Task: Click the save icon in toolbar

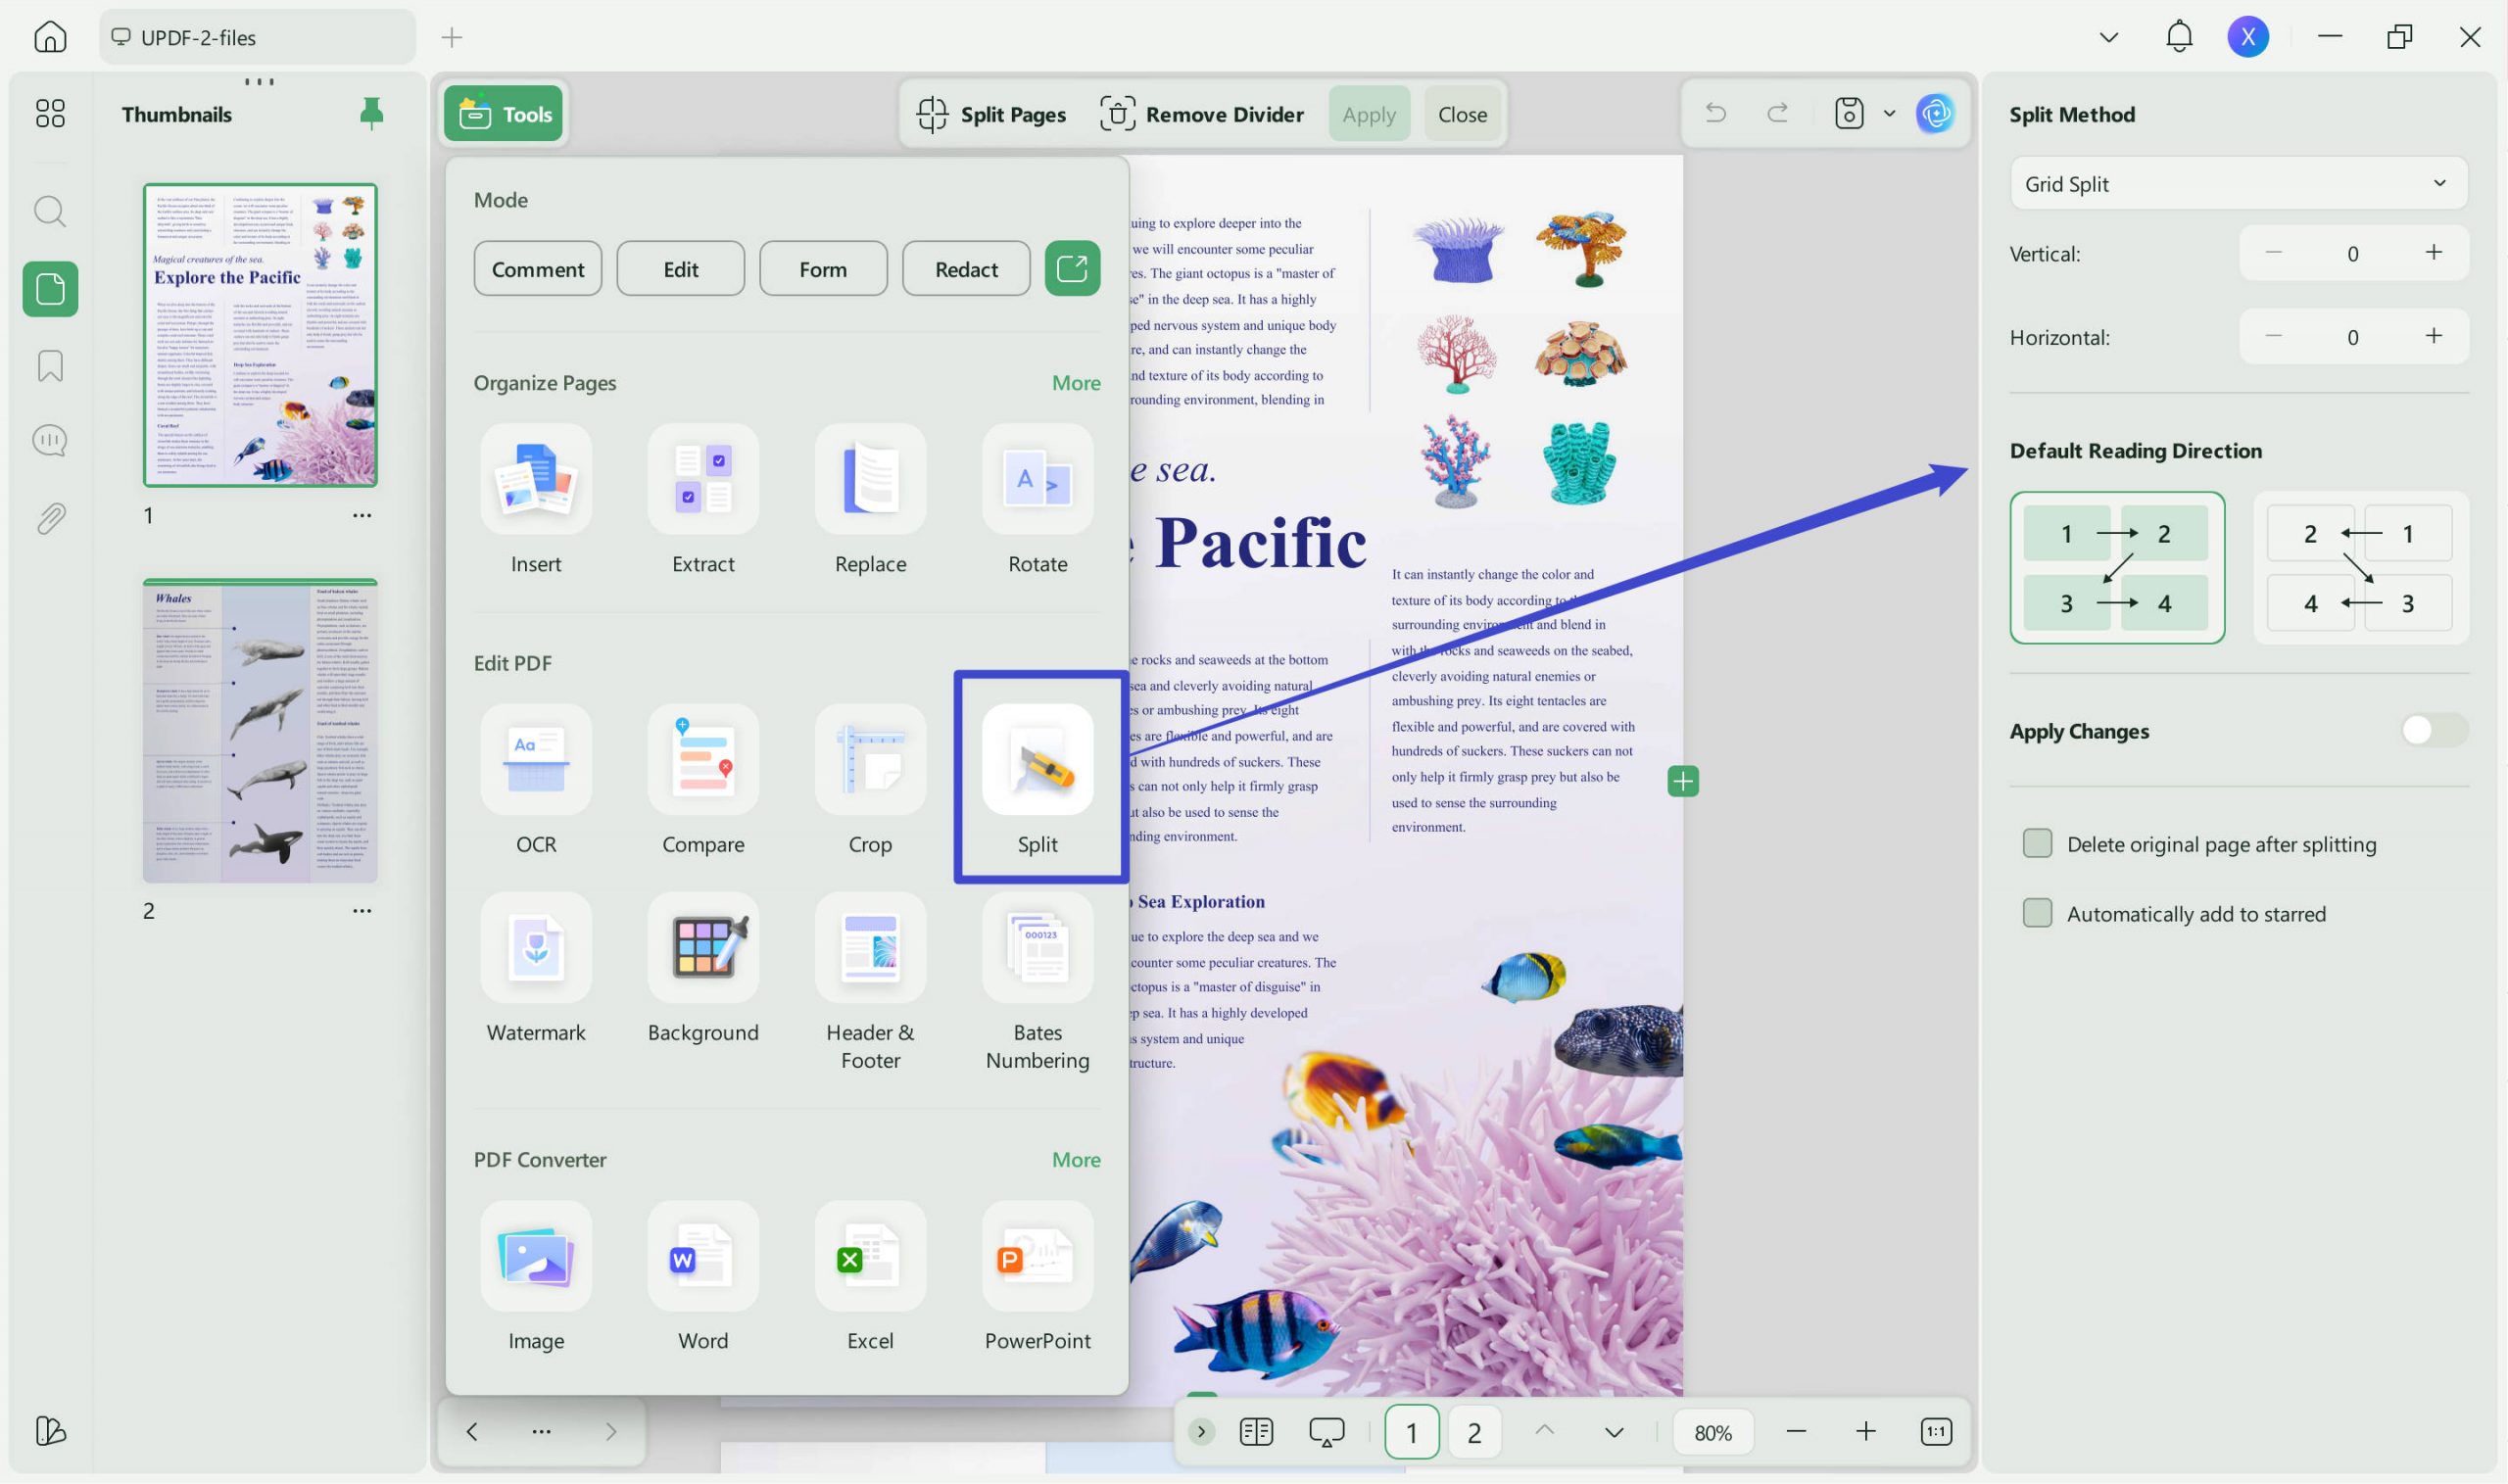Action: point(1849,113)
